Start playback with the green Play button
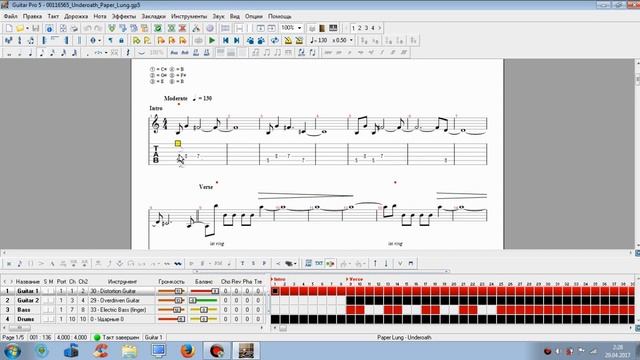The image size is (640, 360). [212, 40]
